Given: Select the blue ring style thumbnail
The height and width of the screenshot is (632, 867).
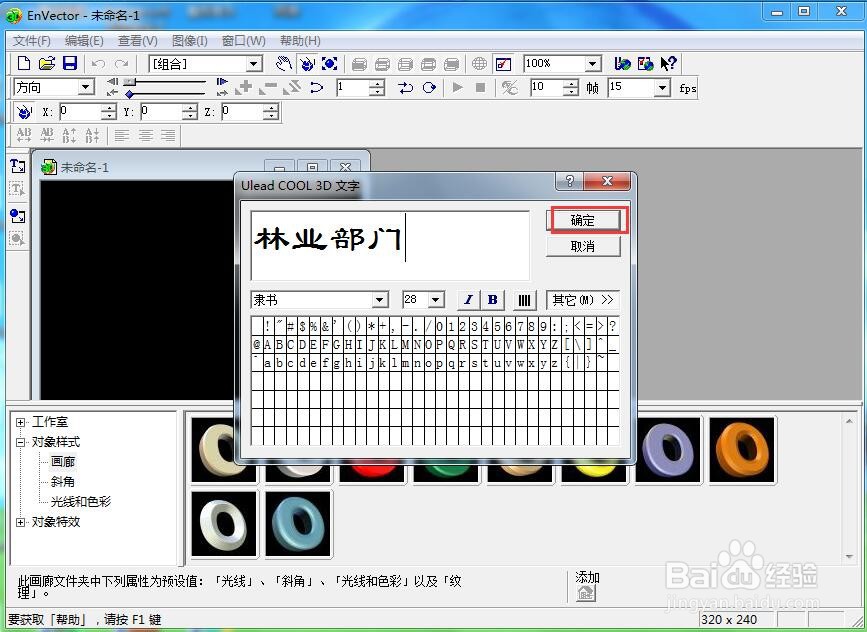Looking at the screenshot, I should tap(299, 524).
